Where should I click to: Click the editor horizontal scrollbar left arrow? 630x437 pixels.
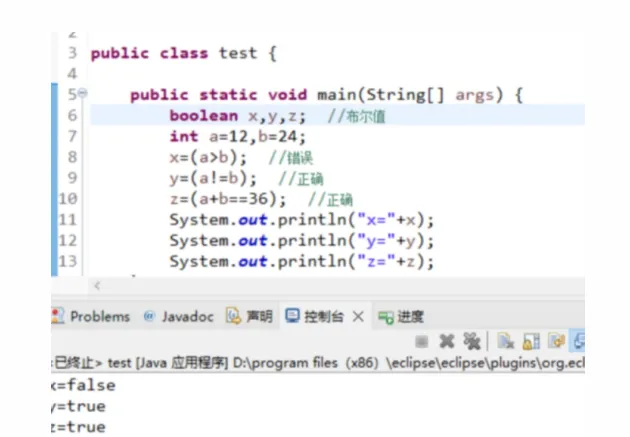(x=97, y=286)
